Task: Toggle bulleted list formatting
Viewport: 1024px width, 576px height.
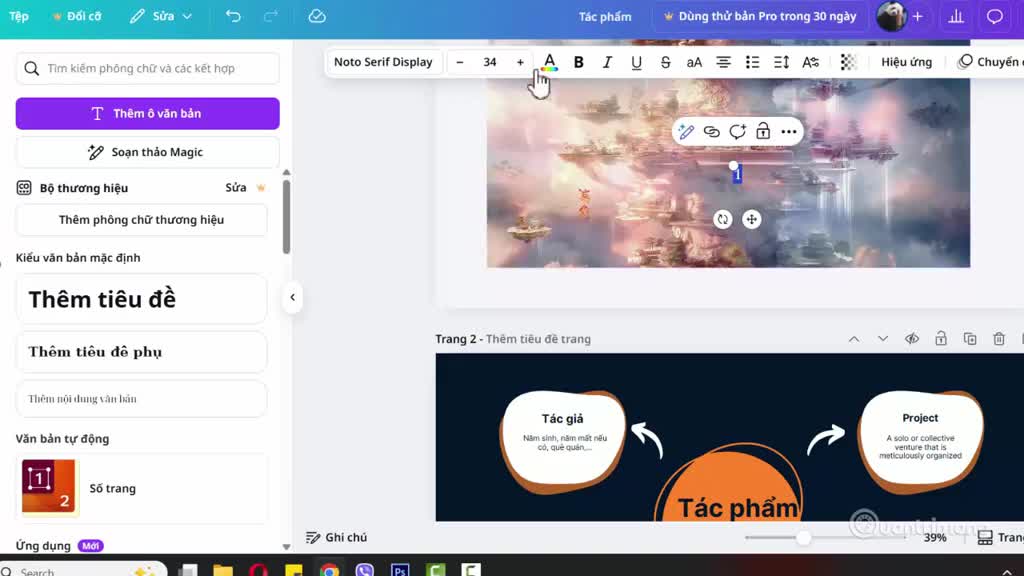Action: pyautogui.click(x=752, y=62)
